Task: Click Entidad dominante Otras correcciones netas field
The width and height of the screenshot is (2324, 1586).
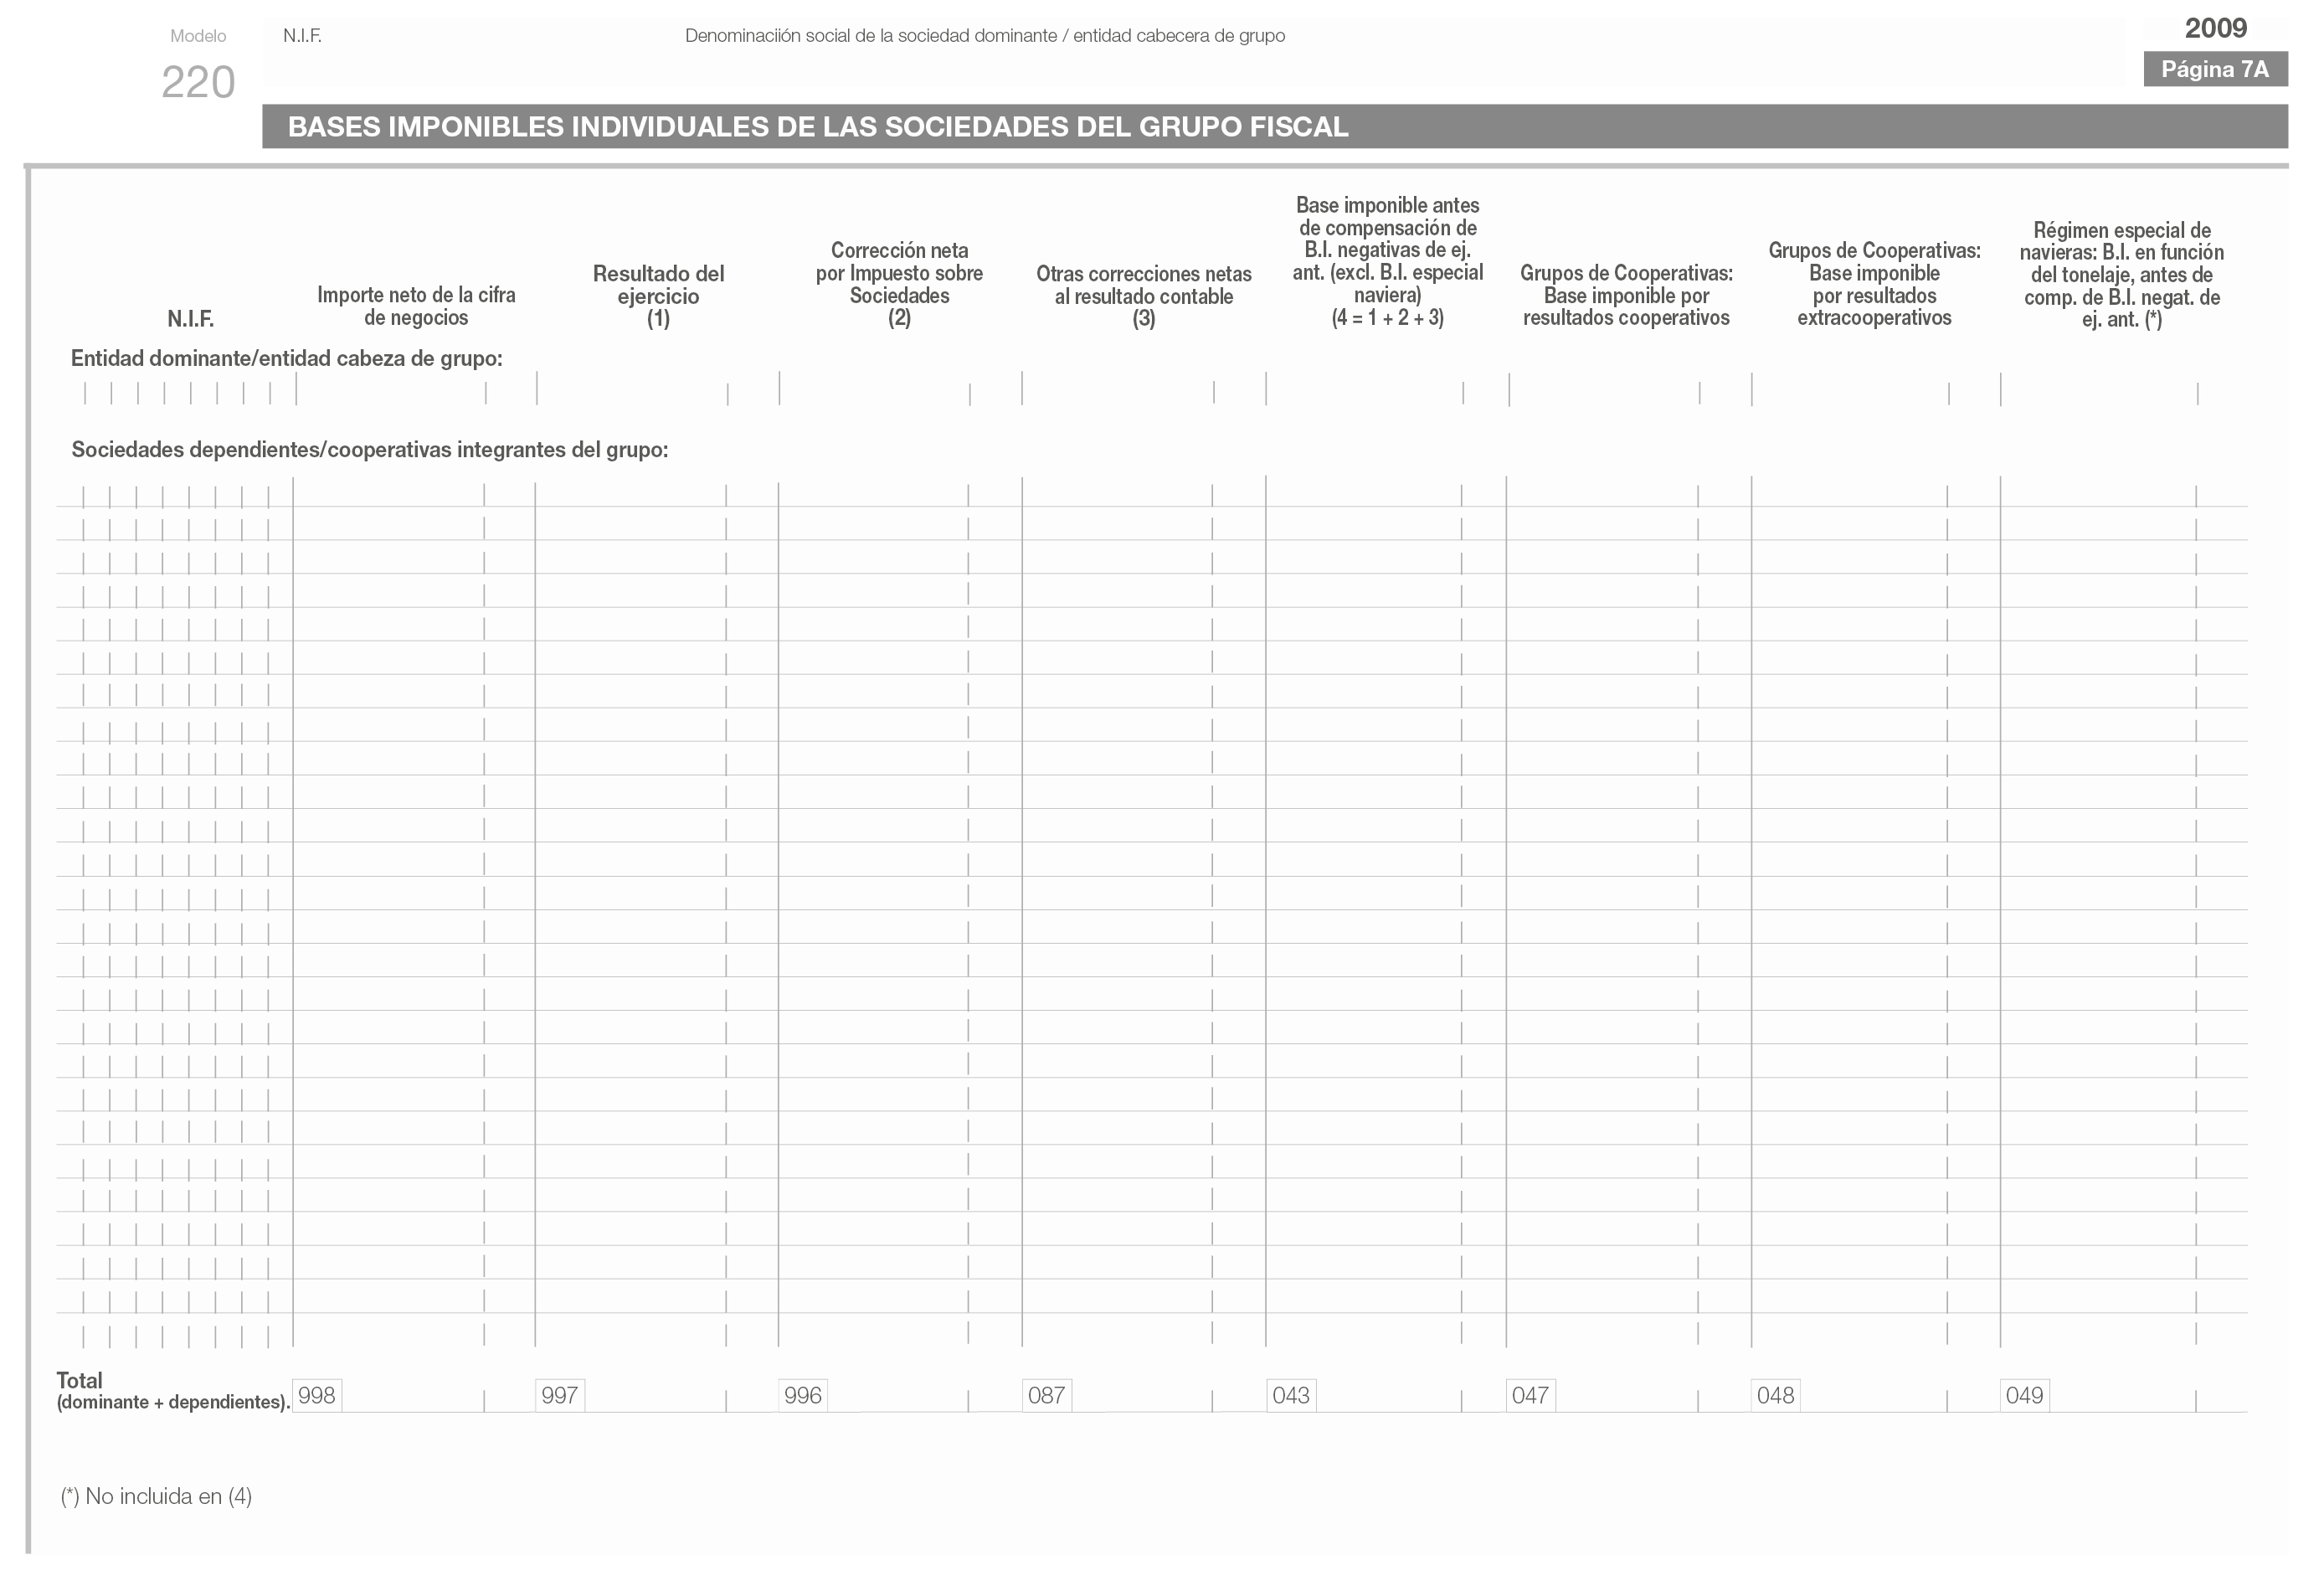Action: coord(1143,389)
